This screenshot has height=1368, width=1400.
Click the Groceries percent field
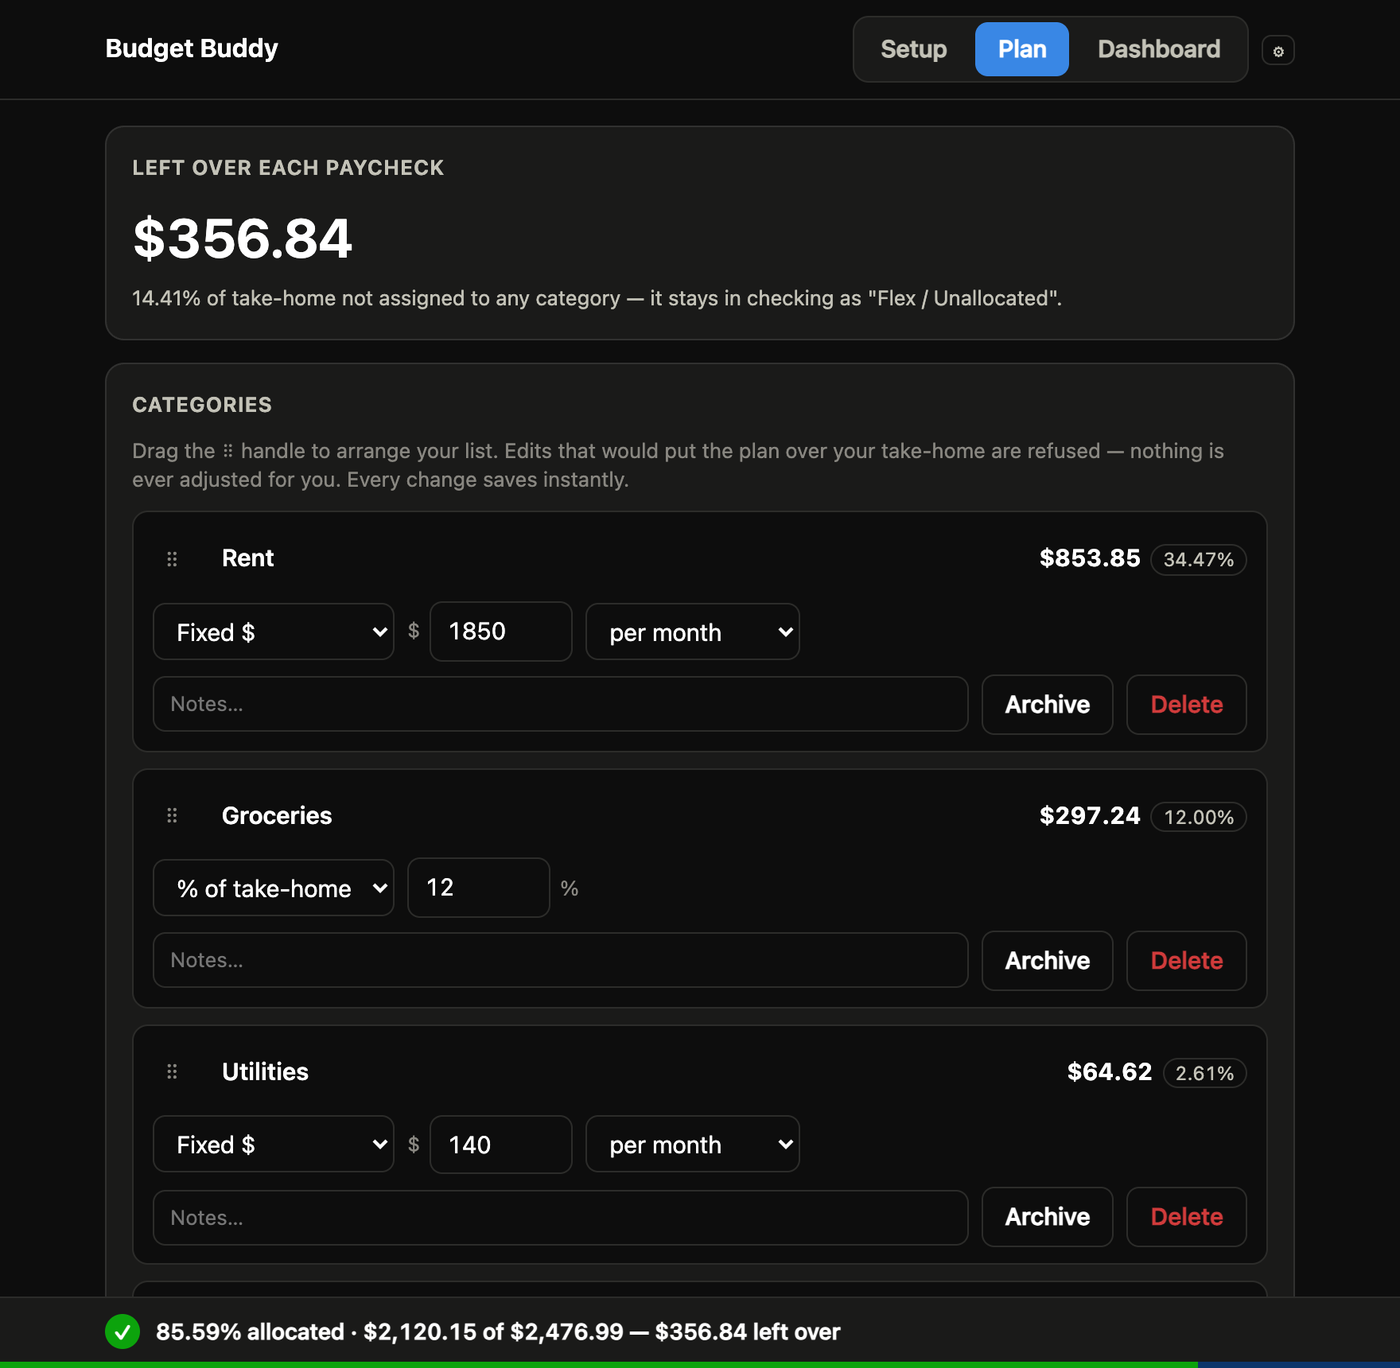[479, 887]
